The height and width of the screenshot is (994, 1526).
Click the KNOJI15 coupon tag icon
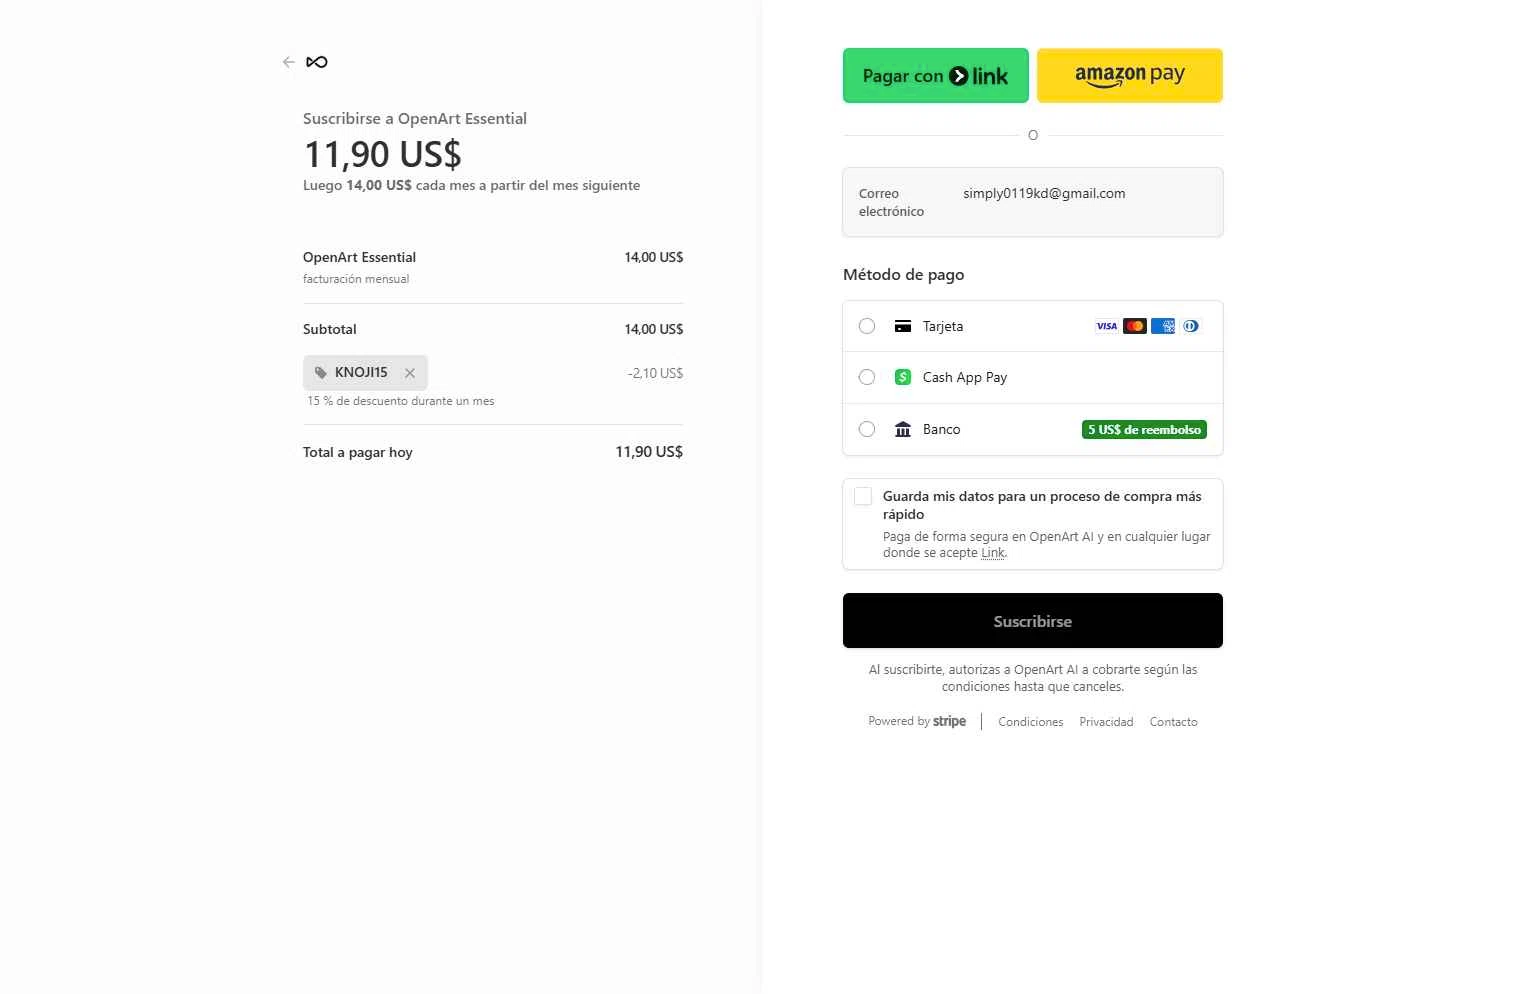tap(321, 373)
